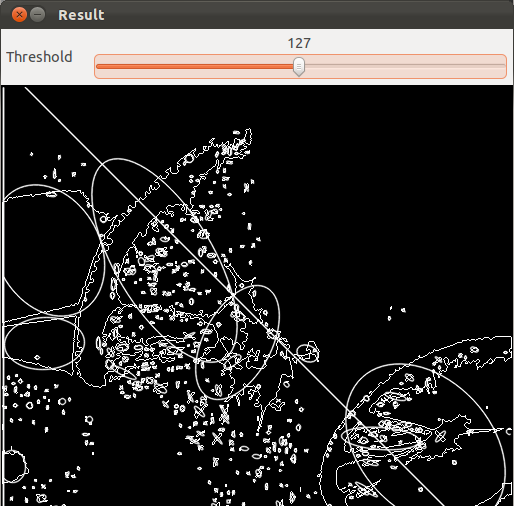Click the Result window title text
This screenshot has width=514, height=506.
(x=81, y=15)
